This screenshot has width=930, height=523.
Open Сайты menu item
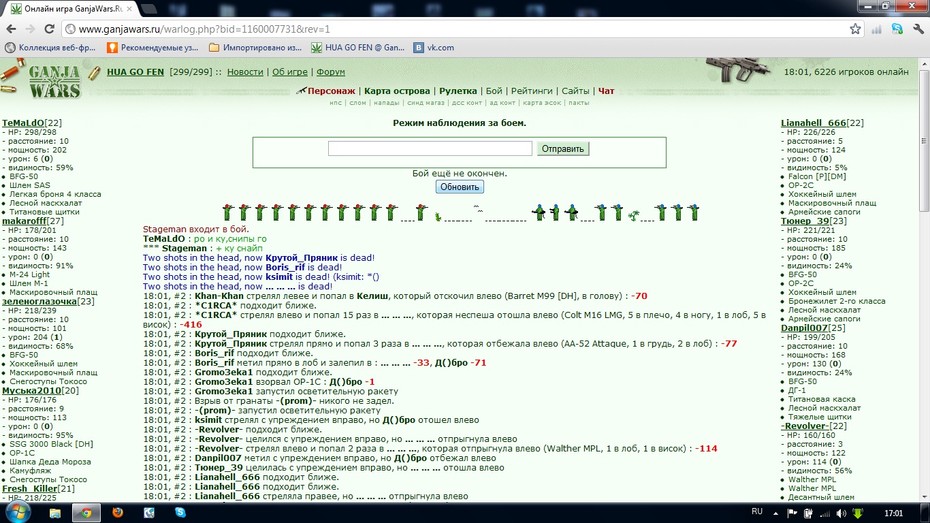coord(575,91)
